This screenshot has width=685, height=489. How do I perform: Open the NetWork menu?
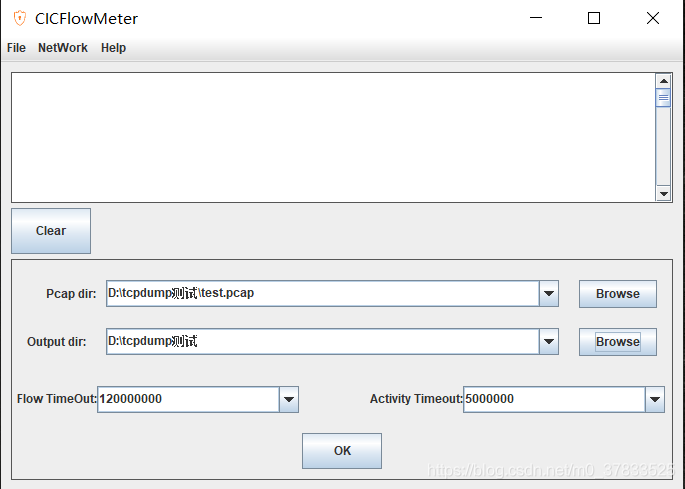63,48
